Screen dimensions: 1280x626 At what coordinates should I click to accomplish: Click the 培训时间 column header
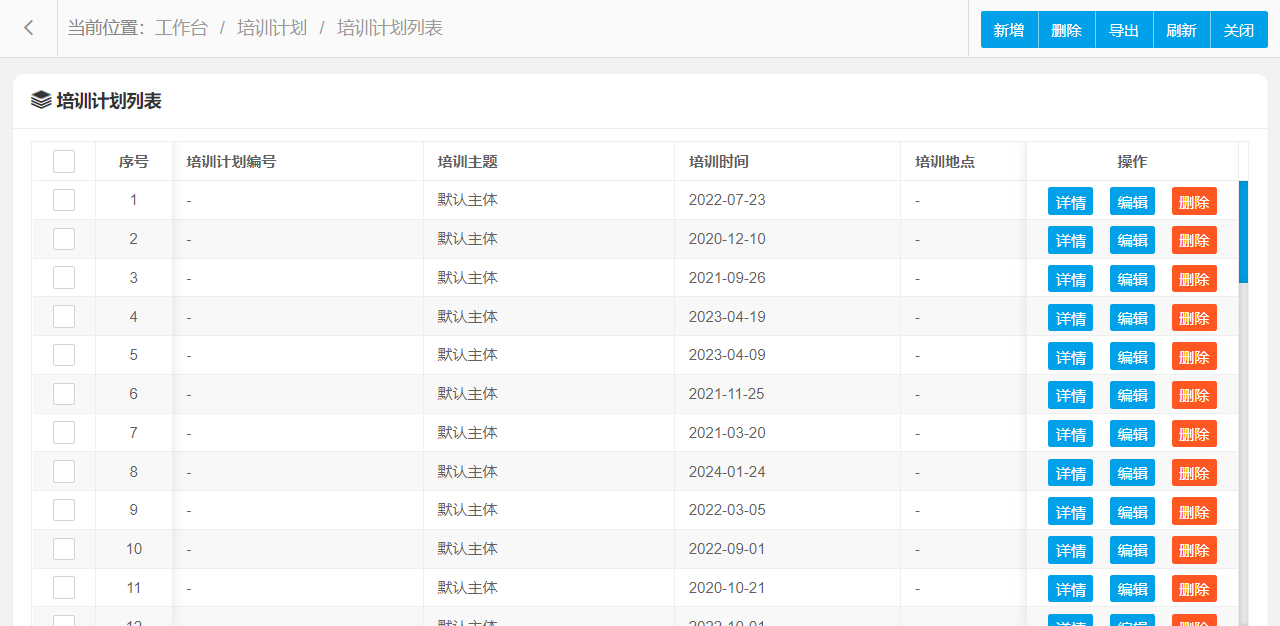tap(719, 161)
